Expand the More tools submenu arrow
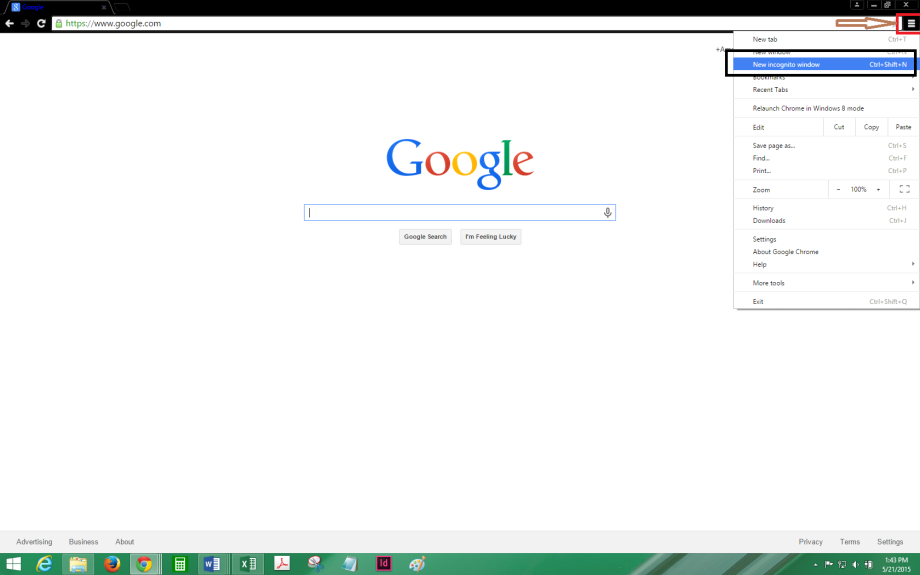This screenshot has height=575, width=920. tap(912, 282)
